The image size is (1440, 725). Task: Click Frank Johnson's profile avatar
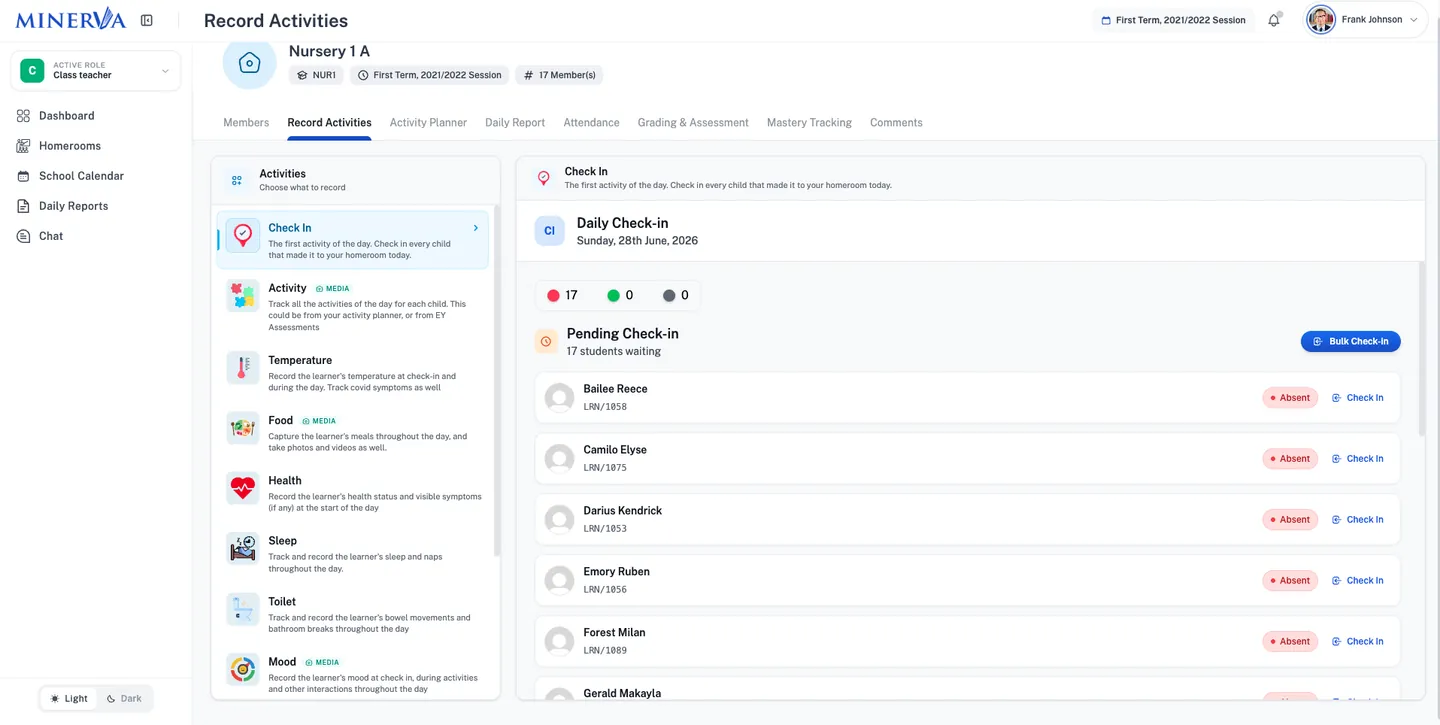[1321, 20]
